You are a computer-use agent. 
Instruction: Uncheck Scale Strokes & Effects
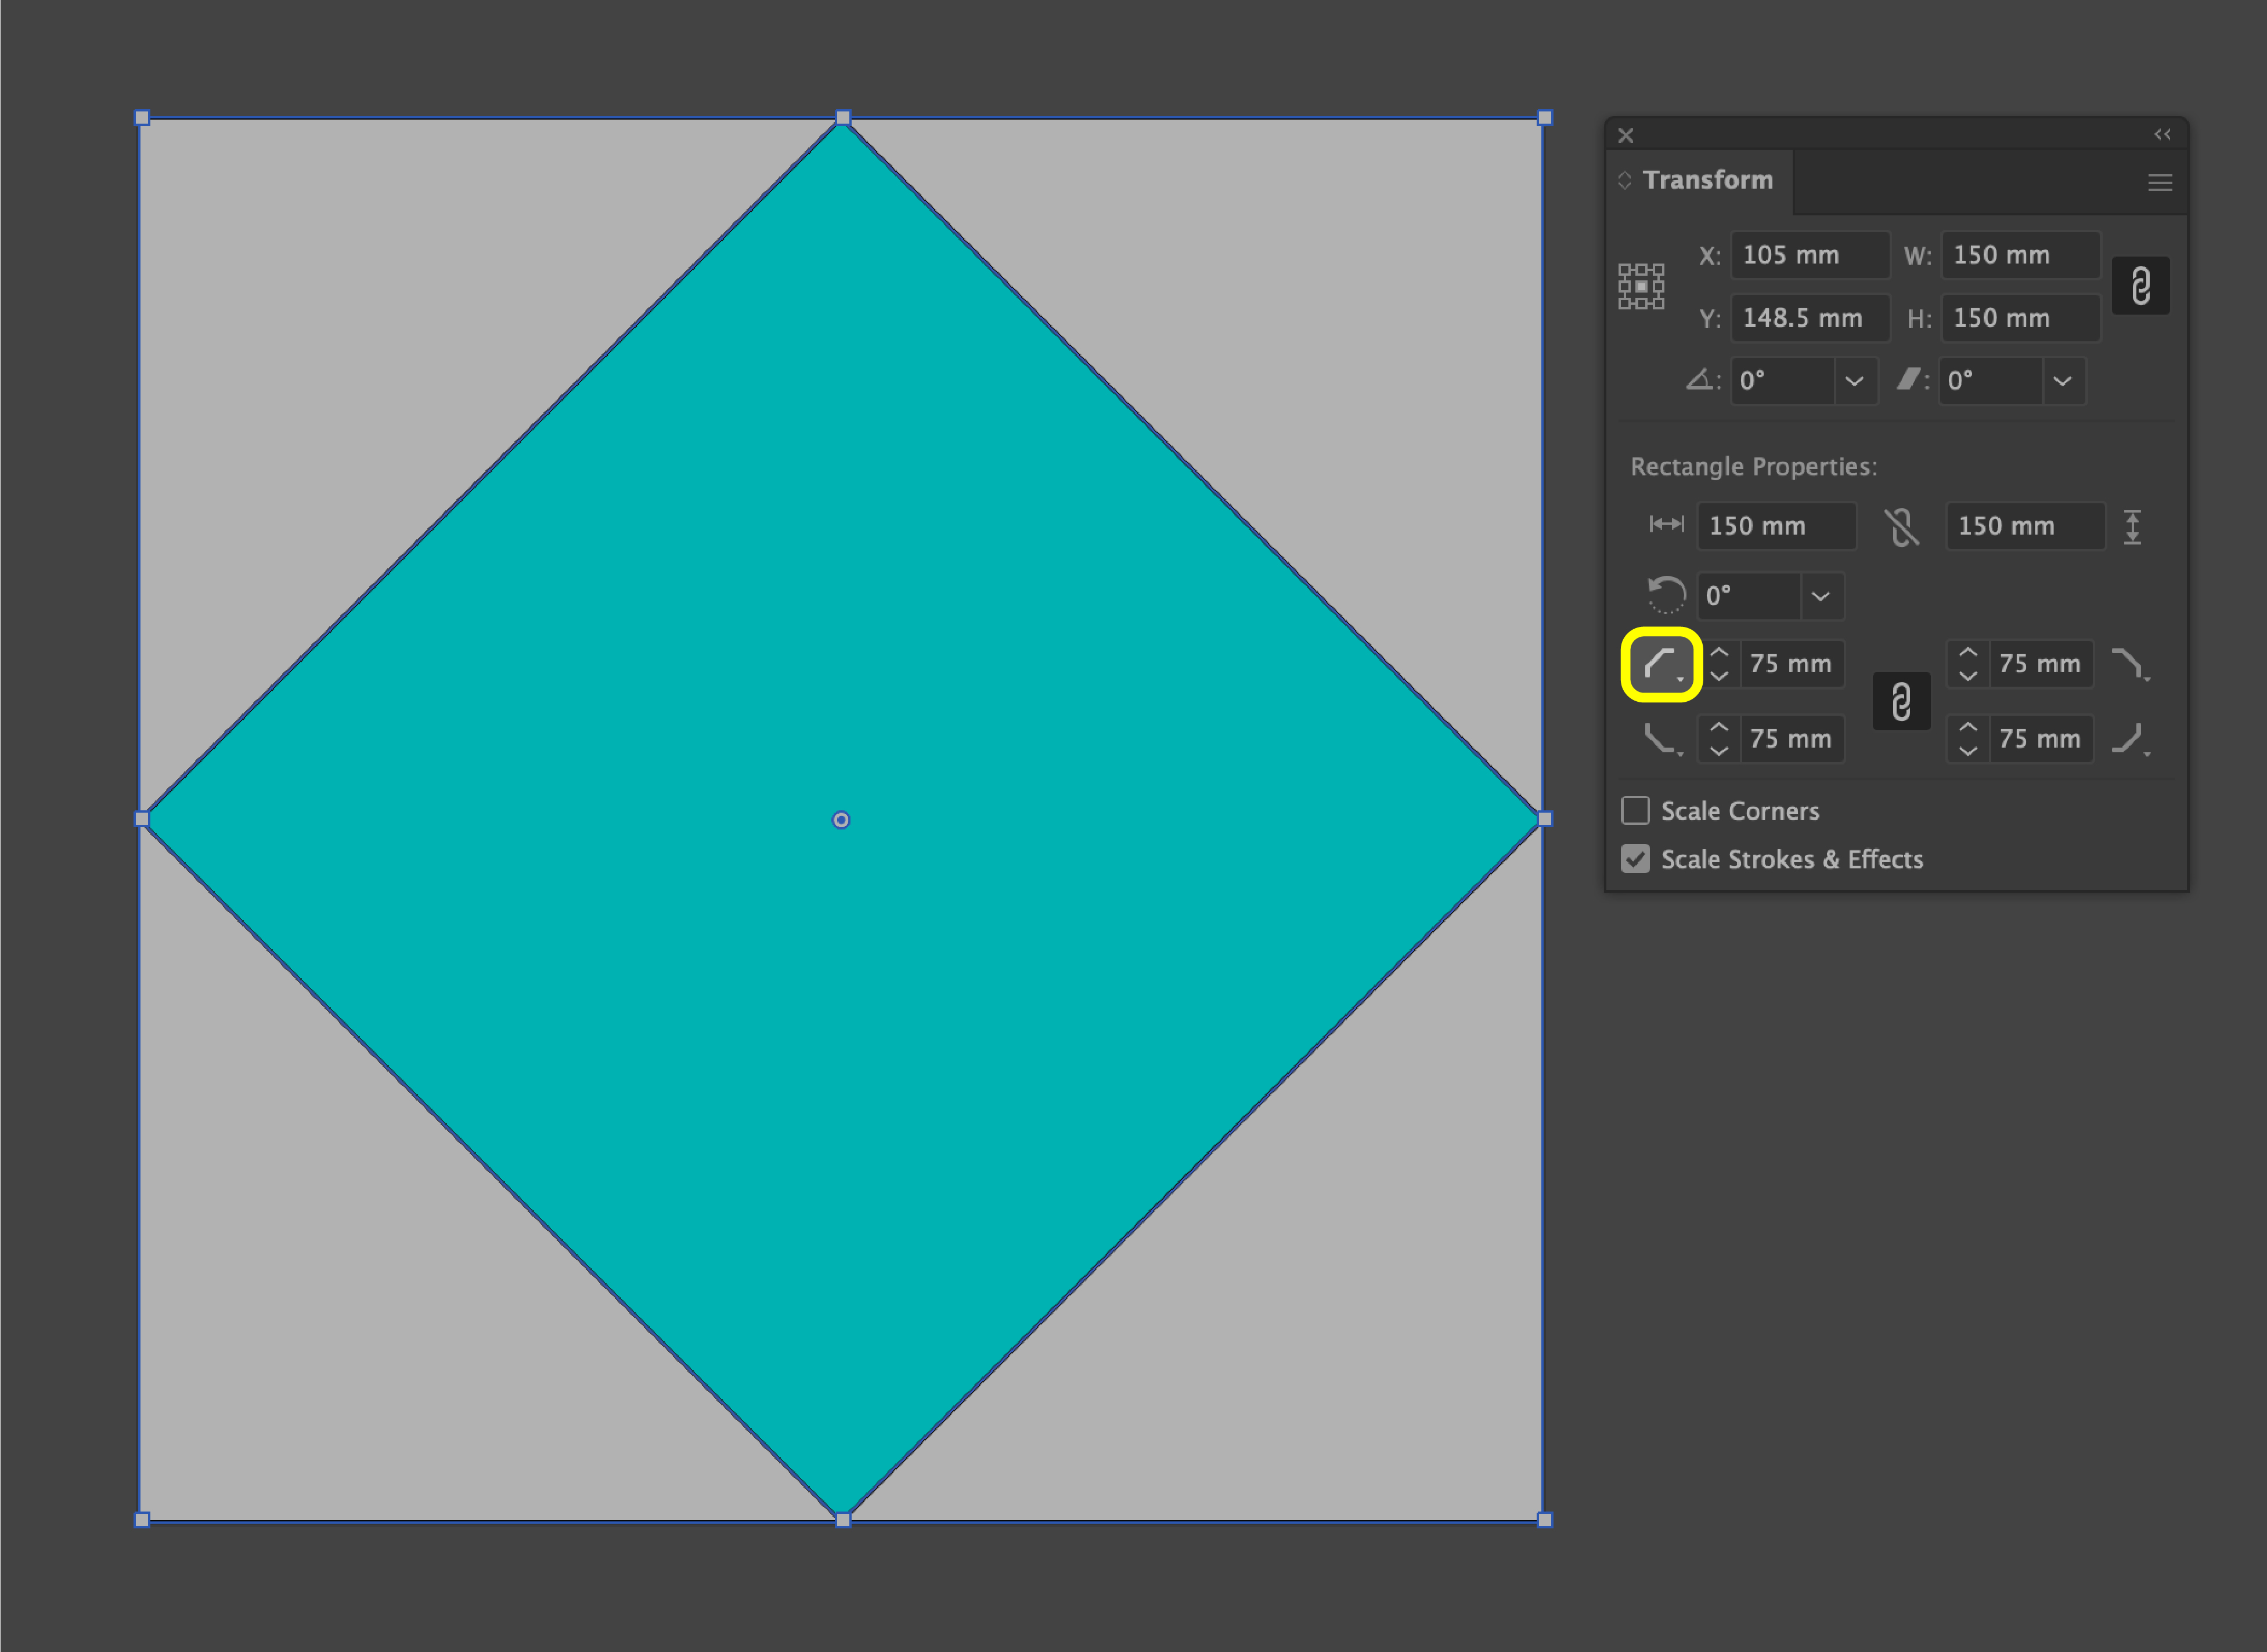click(1635, 859)
